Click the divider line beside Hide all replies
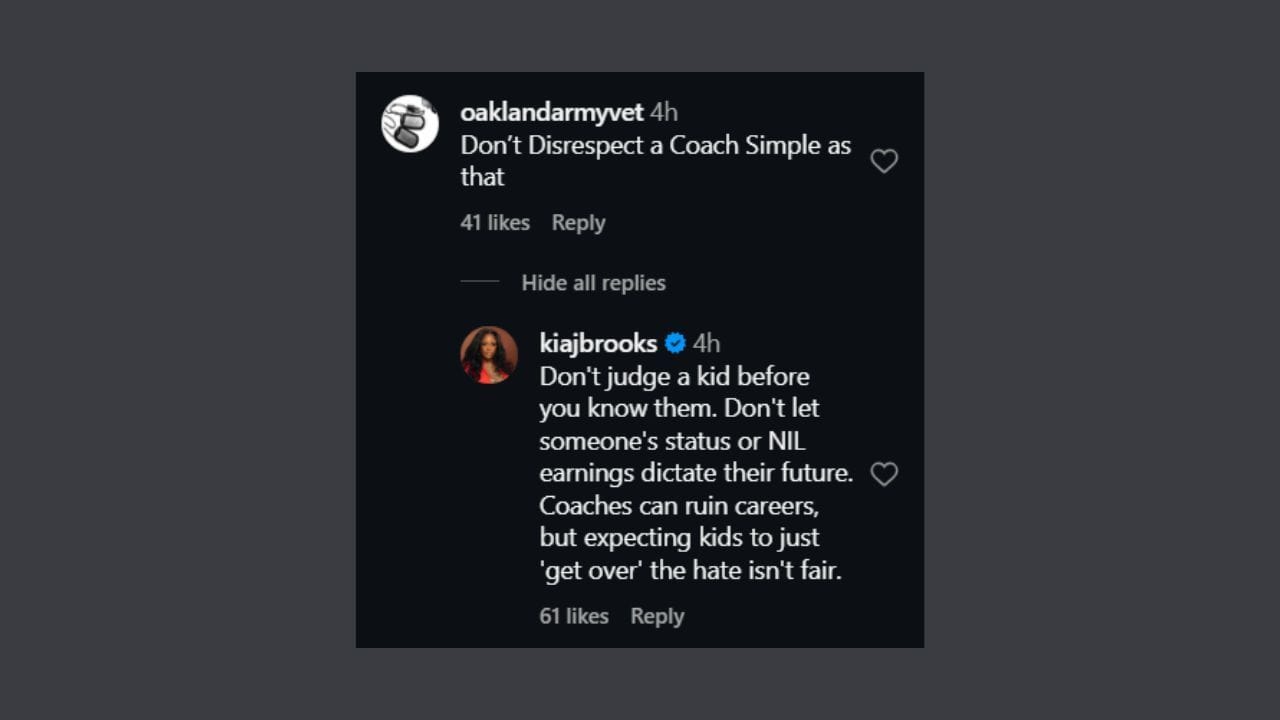Screen dimensions: 1280x720 479,283
